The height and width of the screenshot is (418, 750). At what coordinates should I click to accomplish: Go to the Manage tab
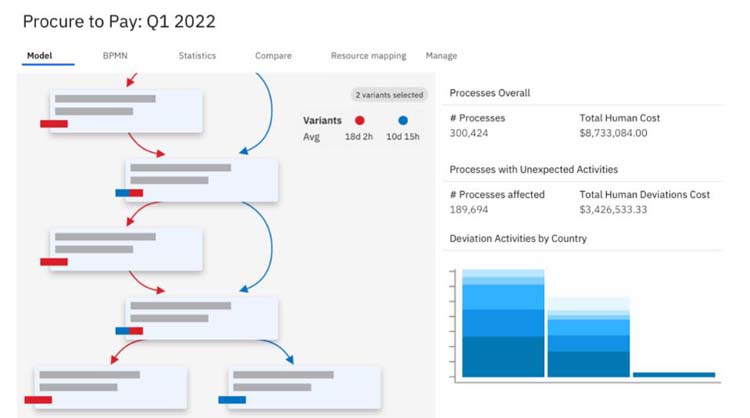click(x=441, y=55)
